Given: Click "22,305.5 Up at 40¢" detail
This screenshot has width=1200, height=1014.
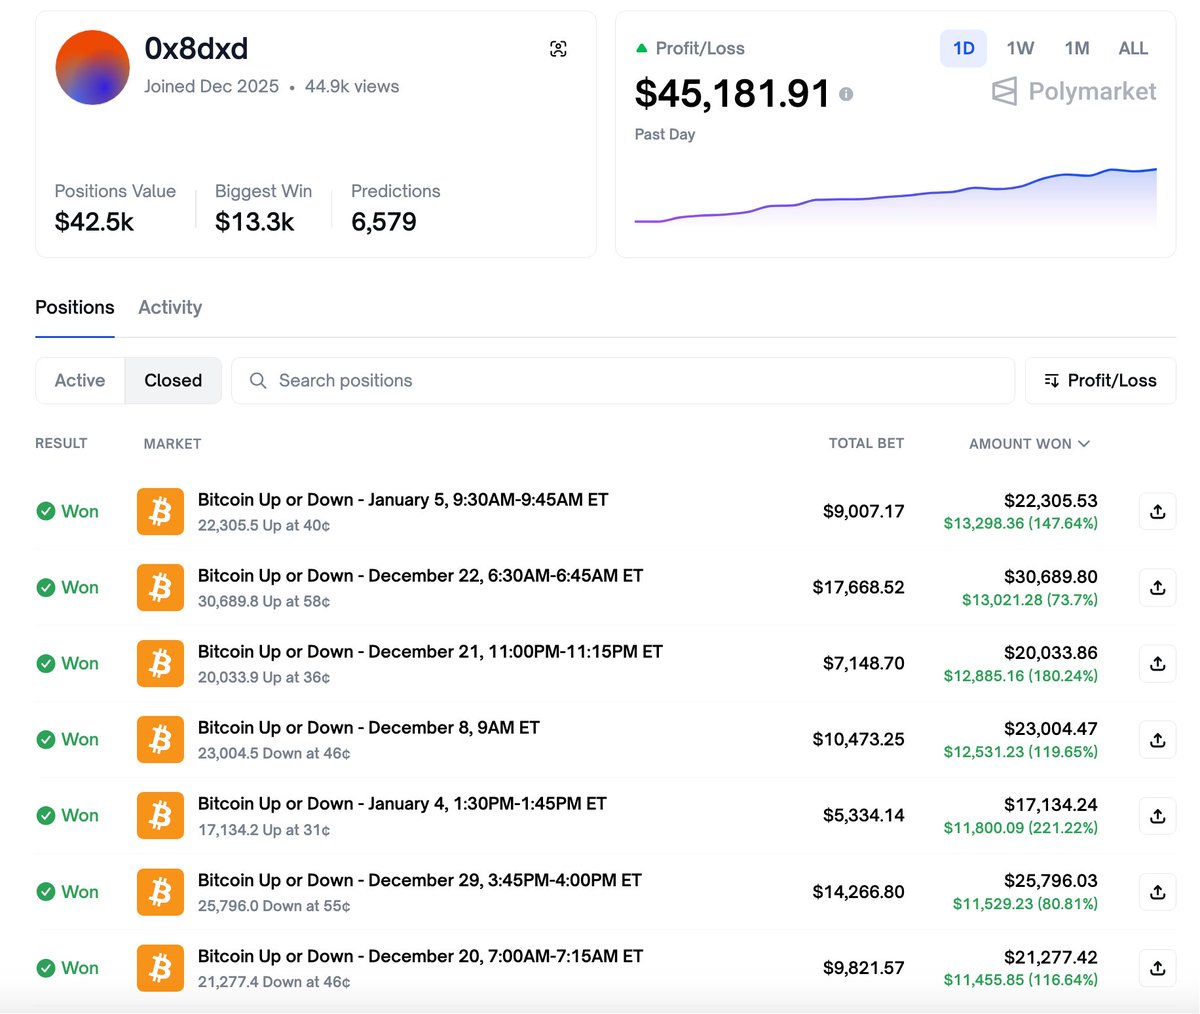Looking at the screenshot, I should [264, 525].
